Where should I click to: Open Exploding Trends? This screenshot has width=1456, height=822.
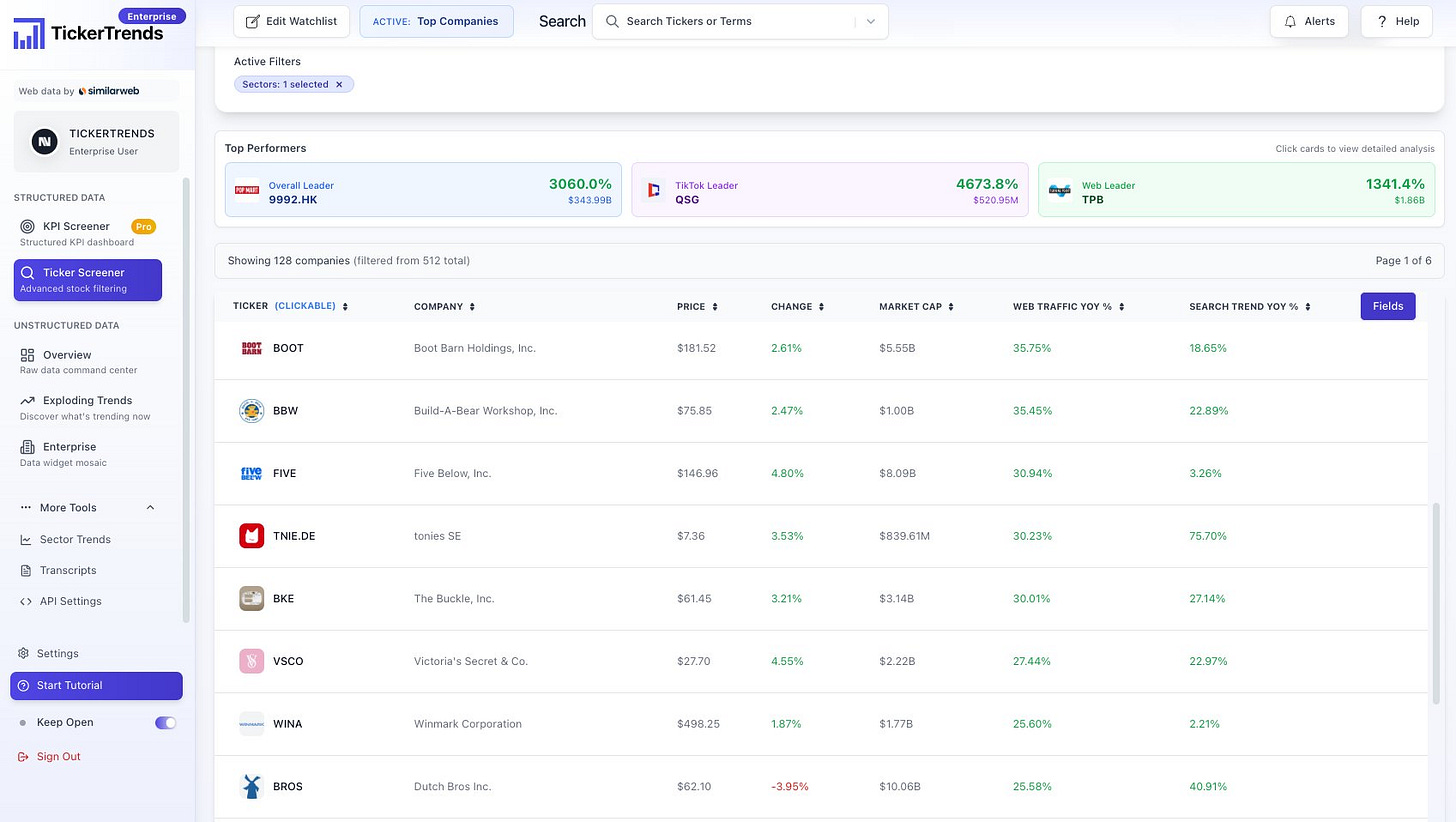coord(88,407)
